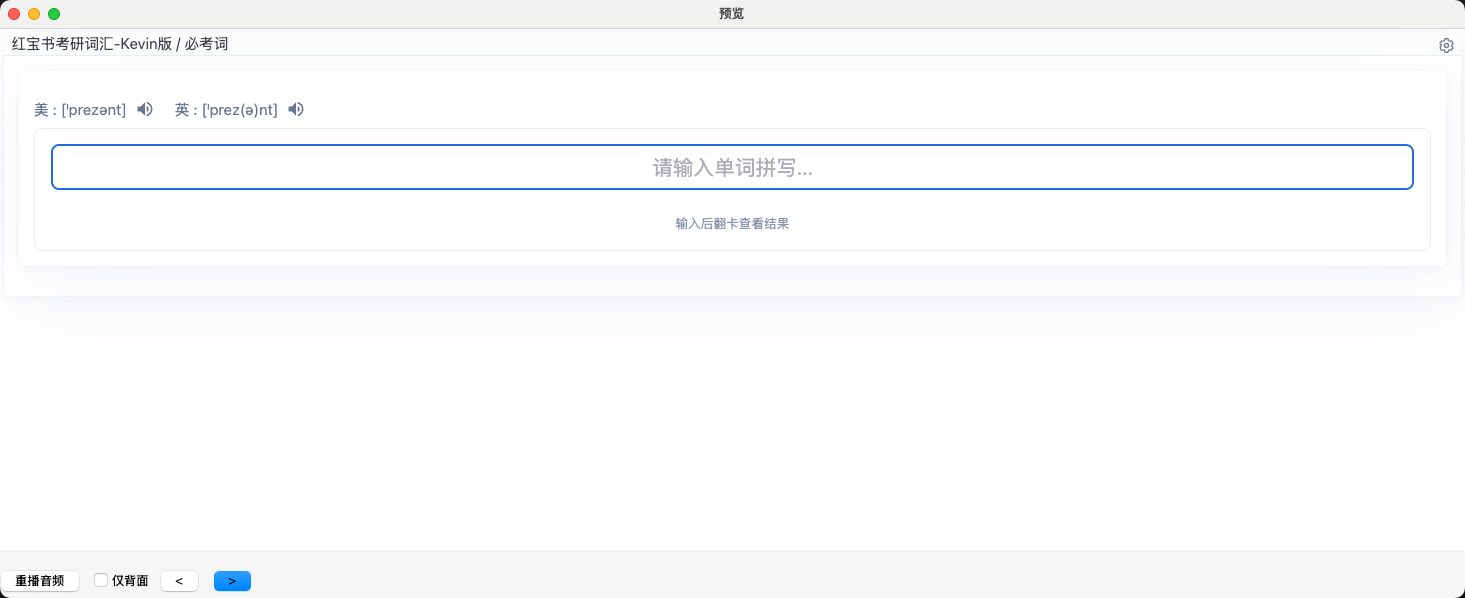Maximize the window using the green button
The image size is (1465, 598).
54,14
